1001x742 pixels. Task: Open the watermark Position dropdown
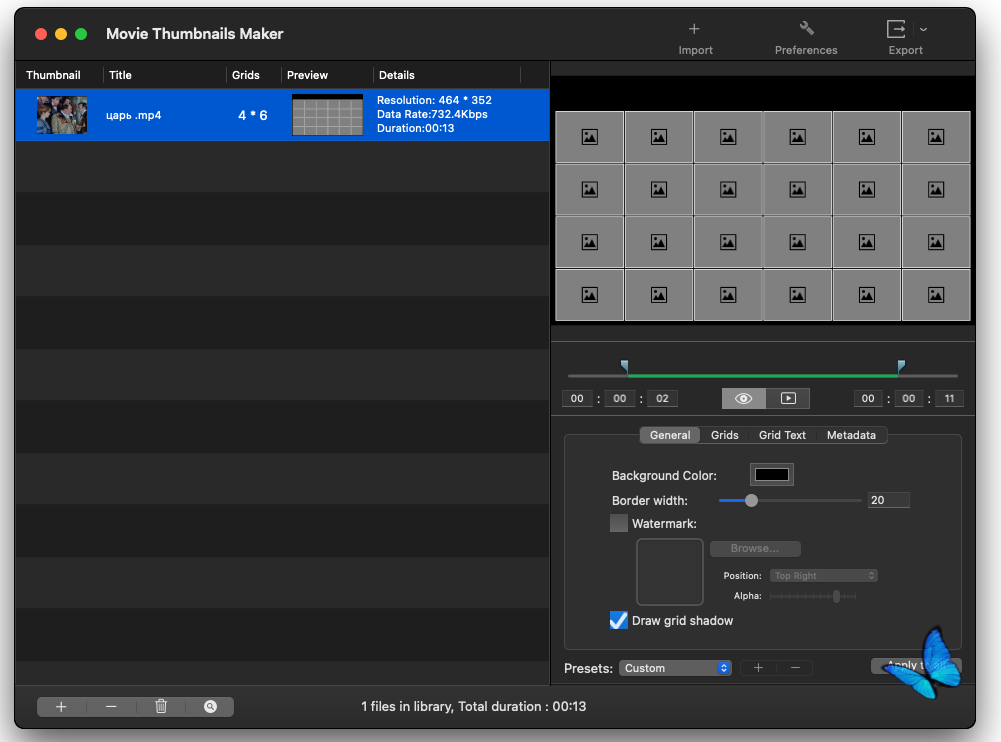(824, 576)
